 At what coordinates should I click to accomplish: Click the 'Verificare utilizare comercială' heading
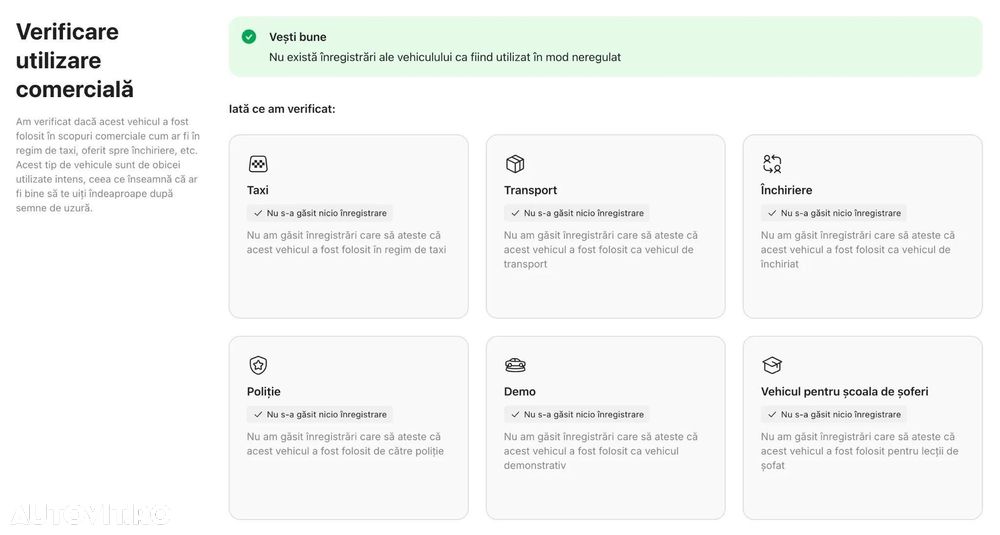click(75, 60)
